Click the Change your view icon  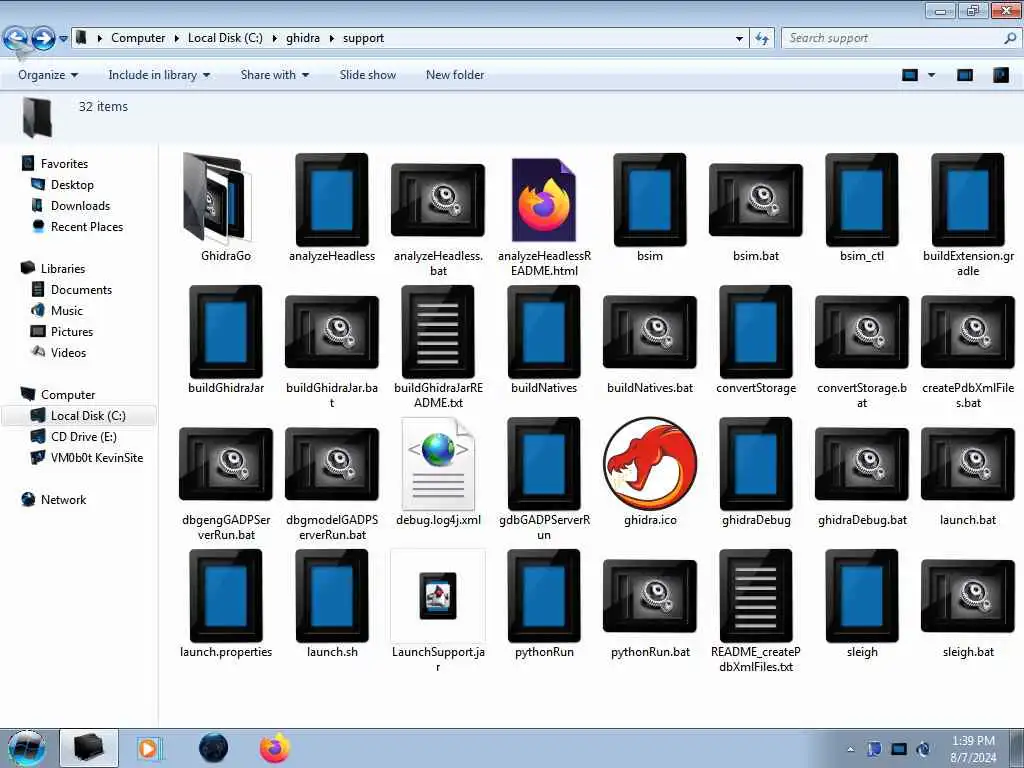[x=910, y=75]
